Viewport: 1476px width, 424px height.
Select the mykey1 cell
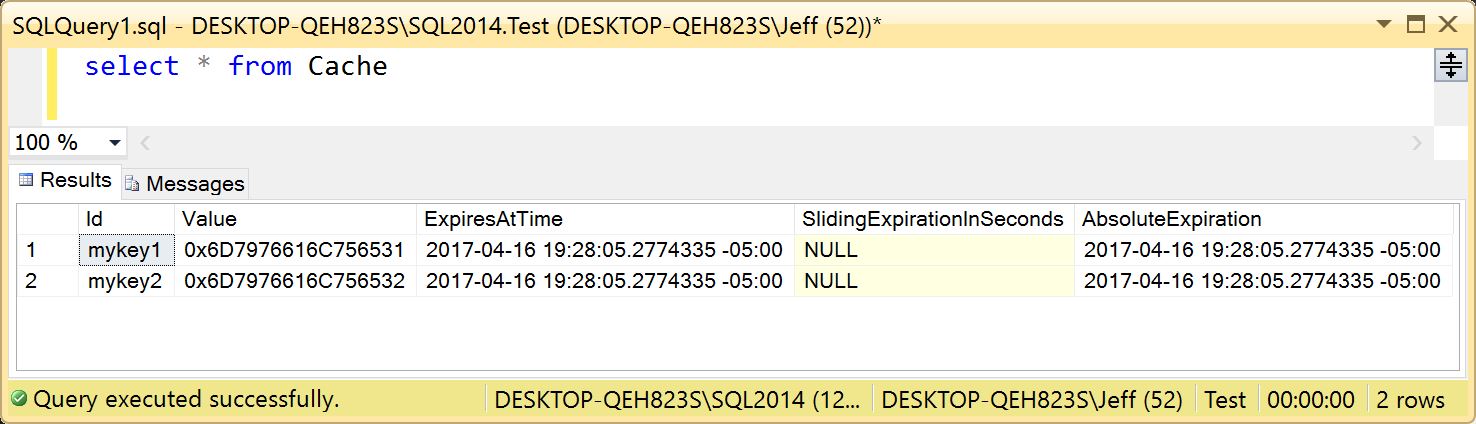tap(127, 249)
